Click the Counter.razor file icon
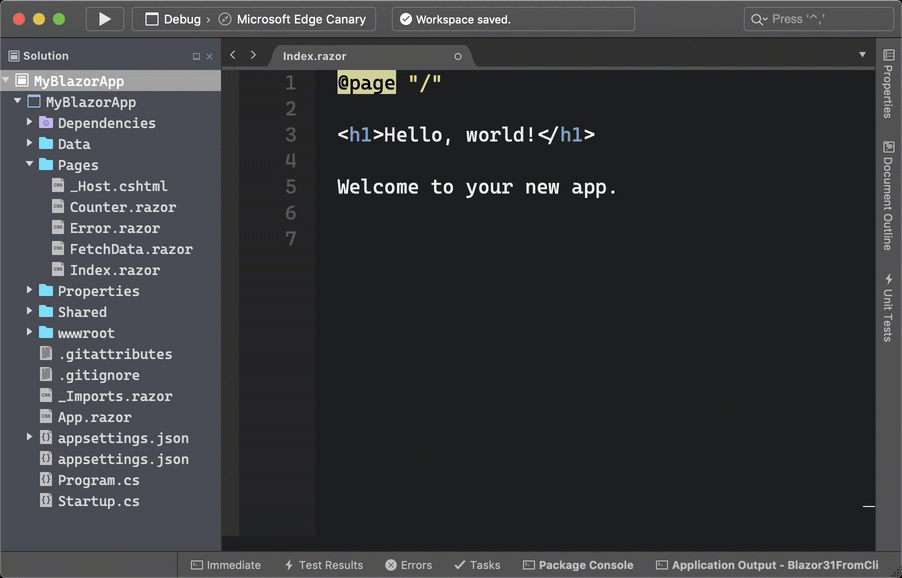This screenshot has width=902, height=578. pos(58,206)
